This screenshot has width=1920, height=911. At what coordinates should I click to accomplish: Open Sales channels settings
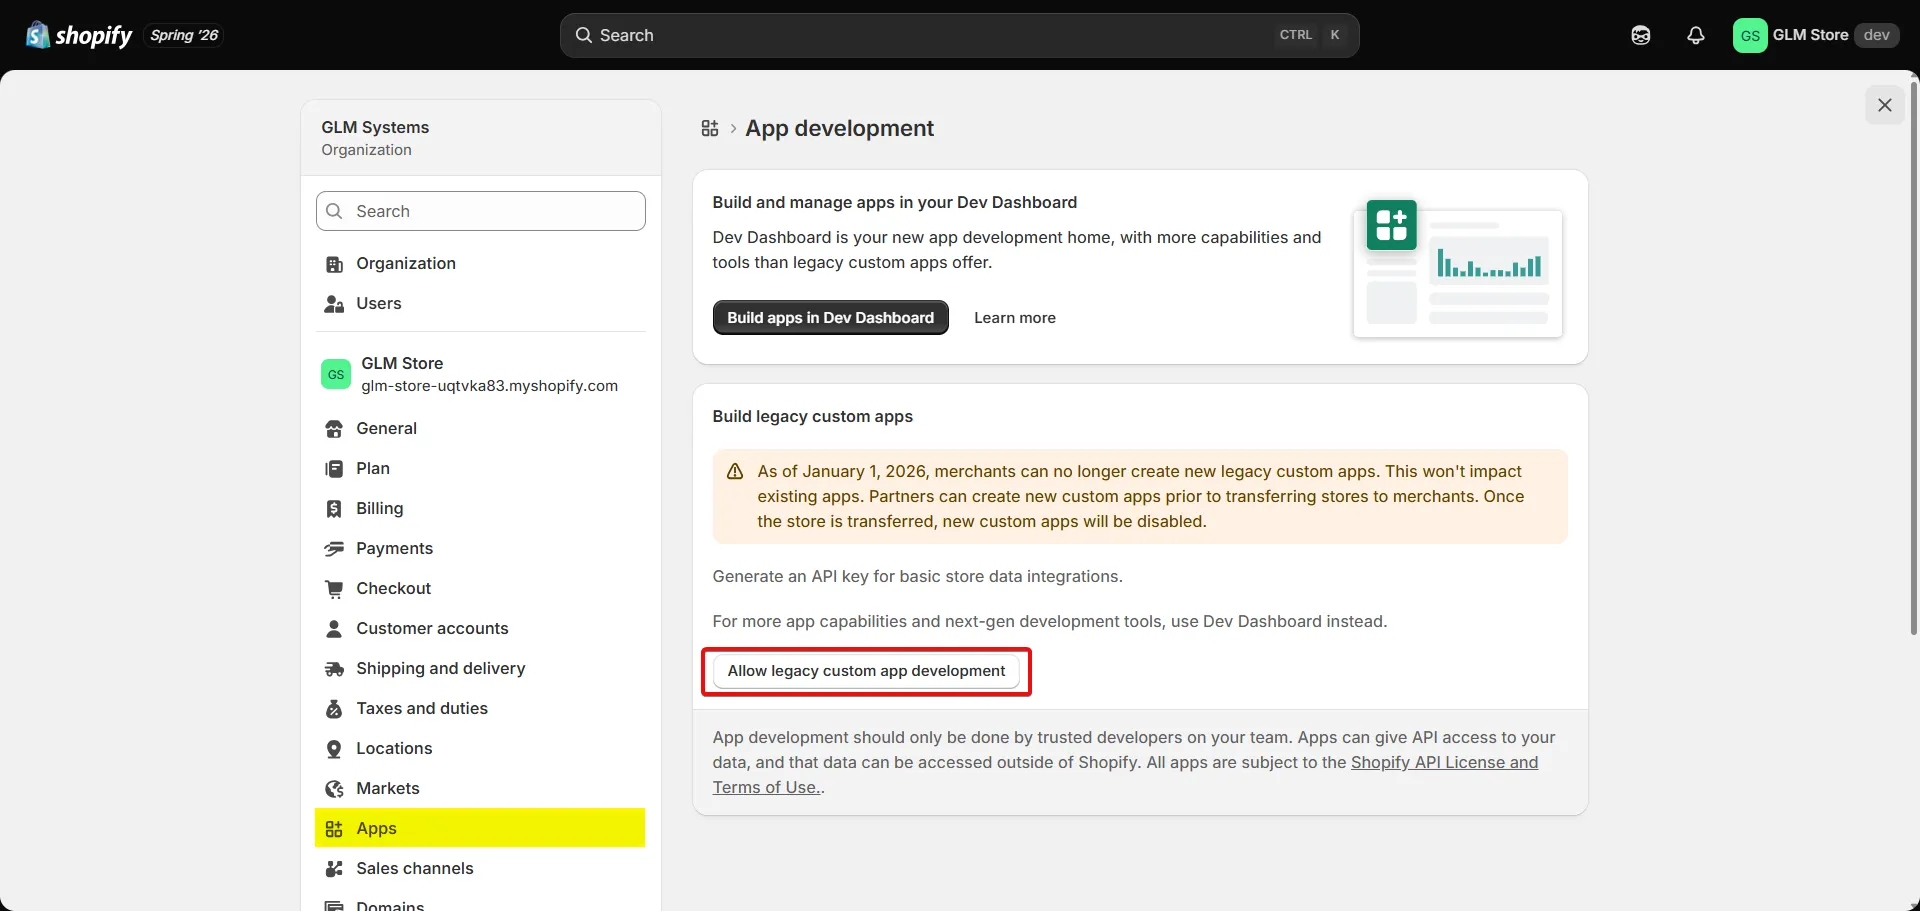tap(480, 869)
